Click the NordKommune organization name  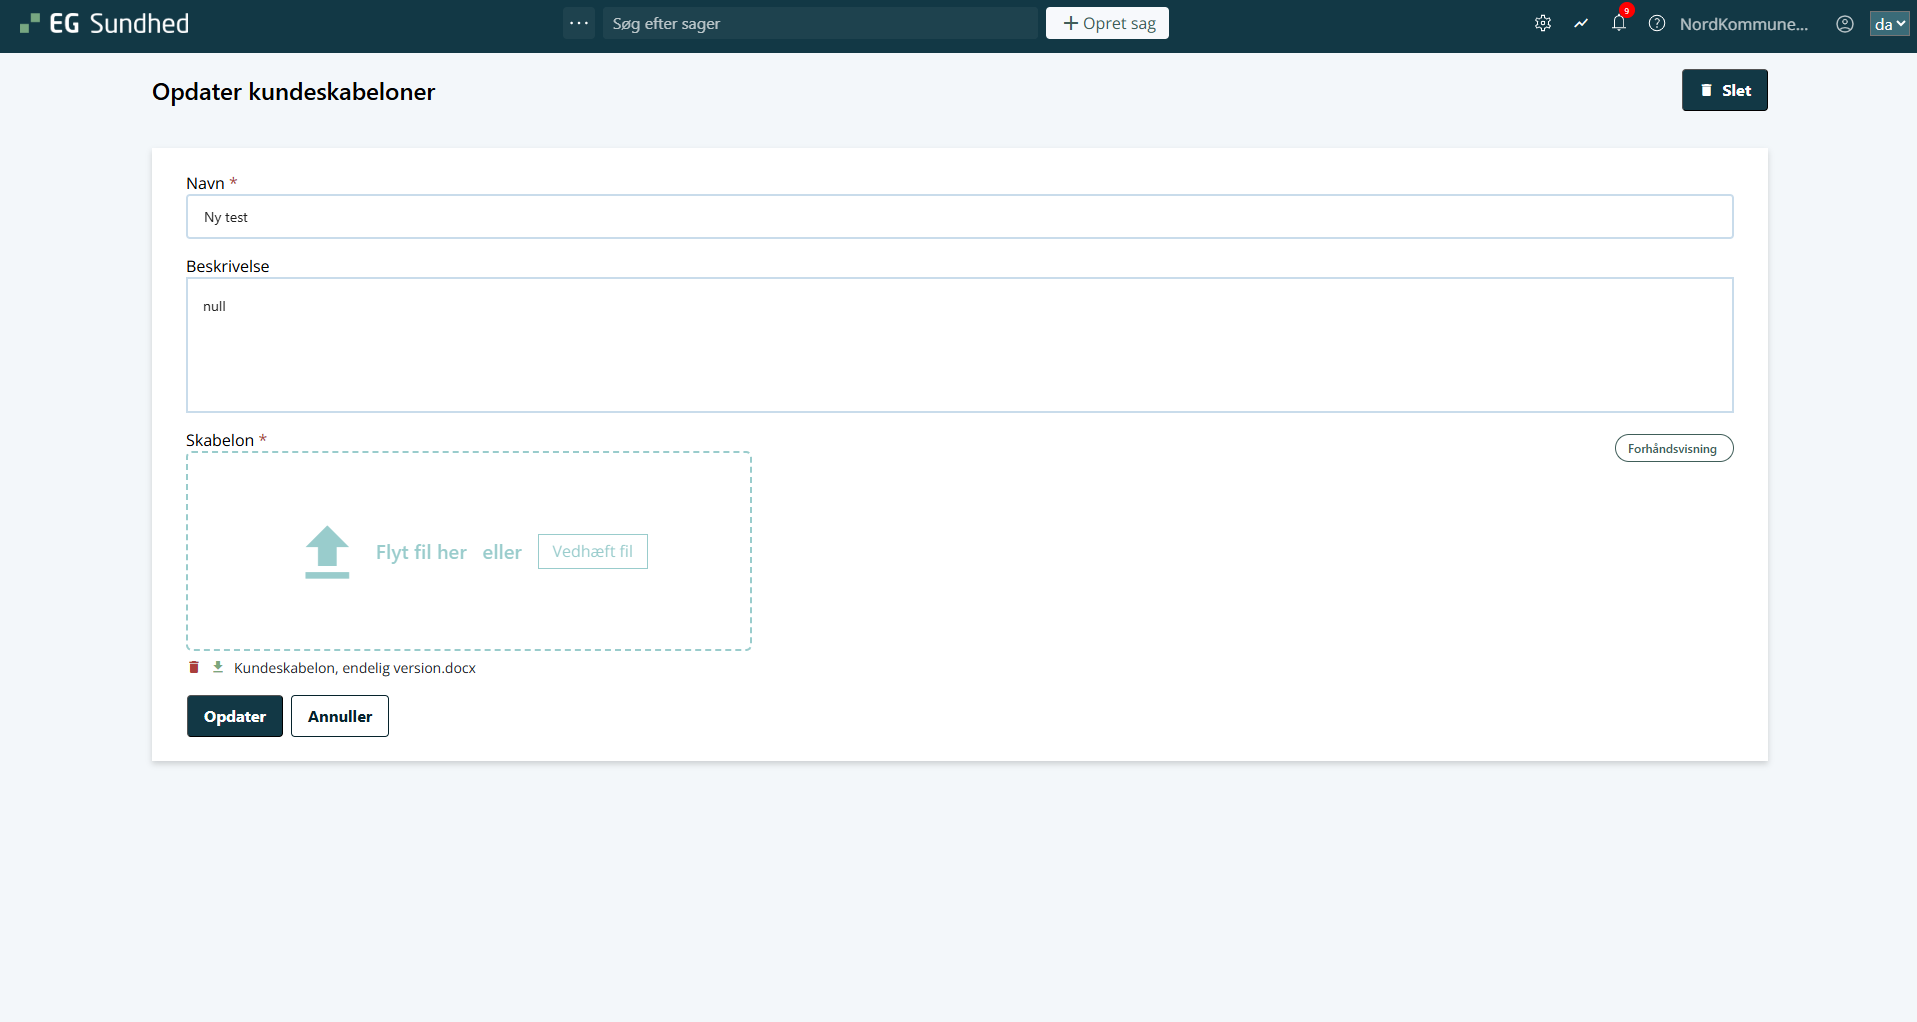click(1743, 24)
